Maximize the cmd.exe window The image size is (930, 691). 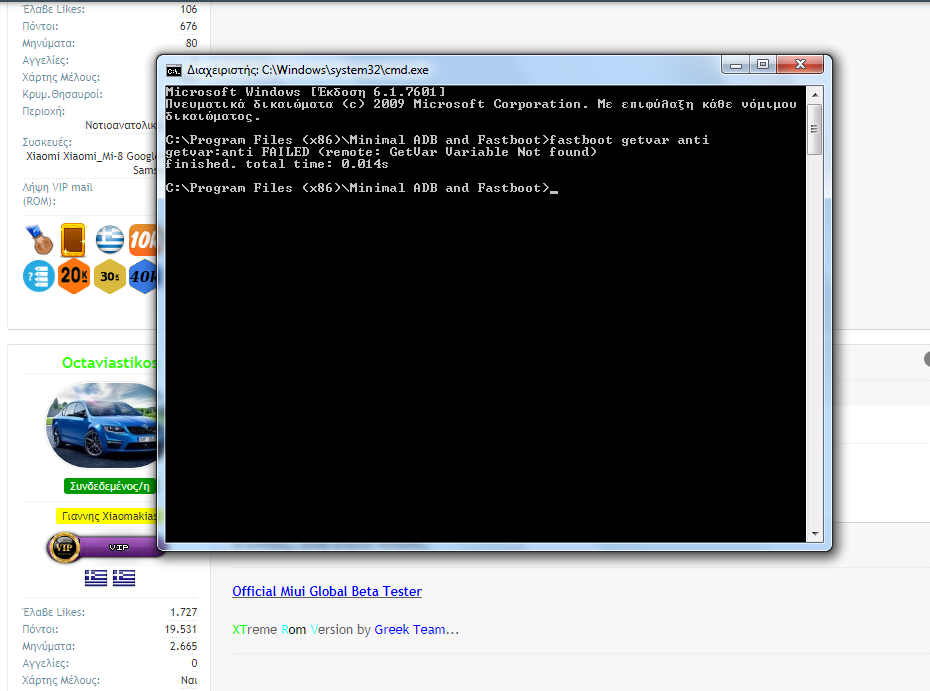point(762,65)
